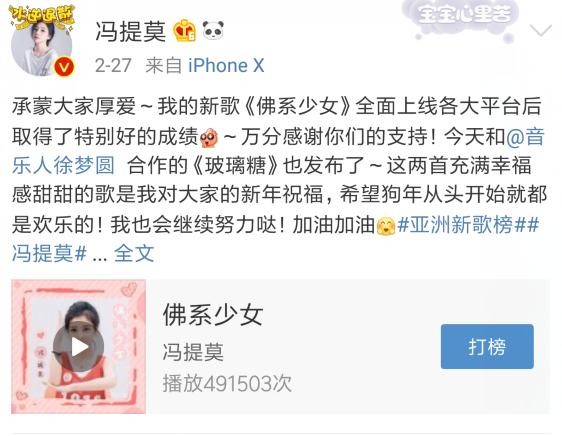Tap the 冯提莫 username
The height and width of the screenshot is (436, 562).
coord(131,32)
